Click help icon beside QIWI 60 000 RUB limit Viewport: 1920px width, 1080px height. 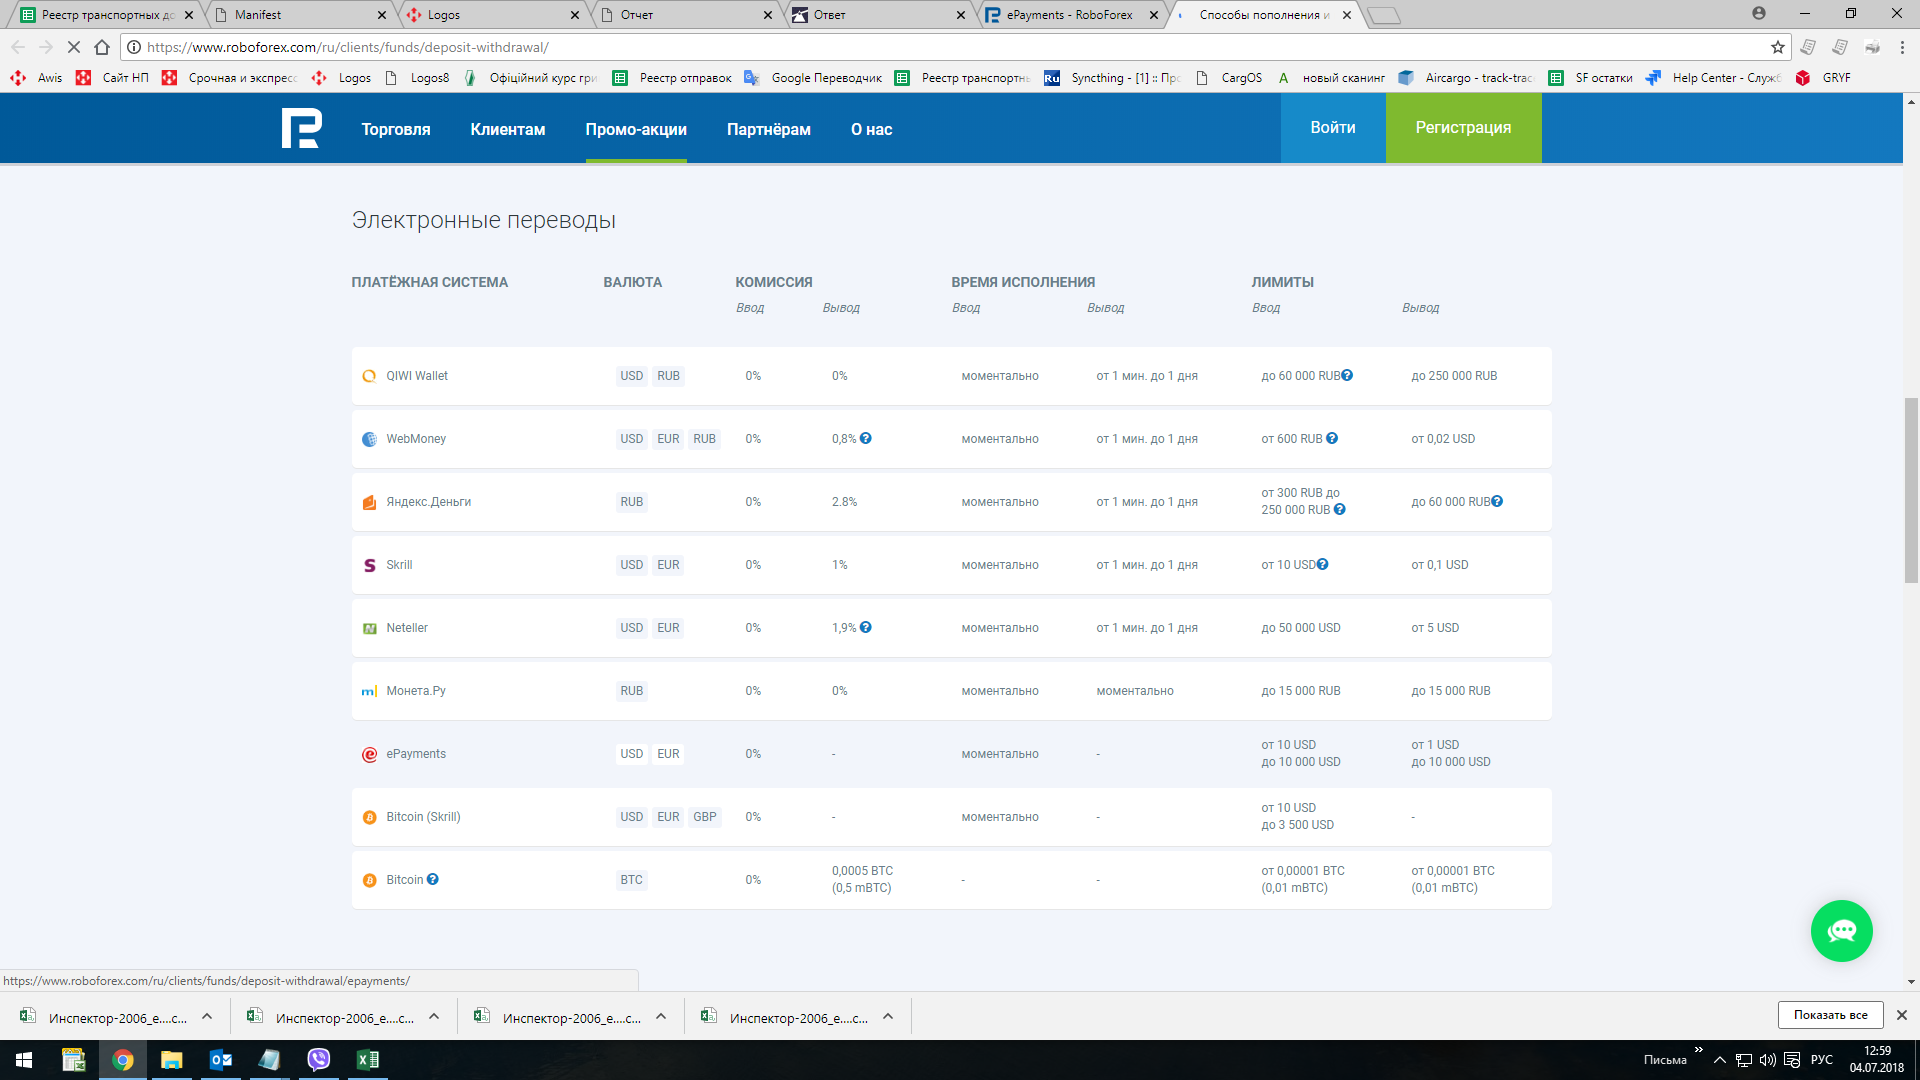tap(1347, 375)
